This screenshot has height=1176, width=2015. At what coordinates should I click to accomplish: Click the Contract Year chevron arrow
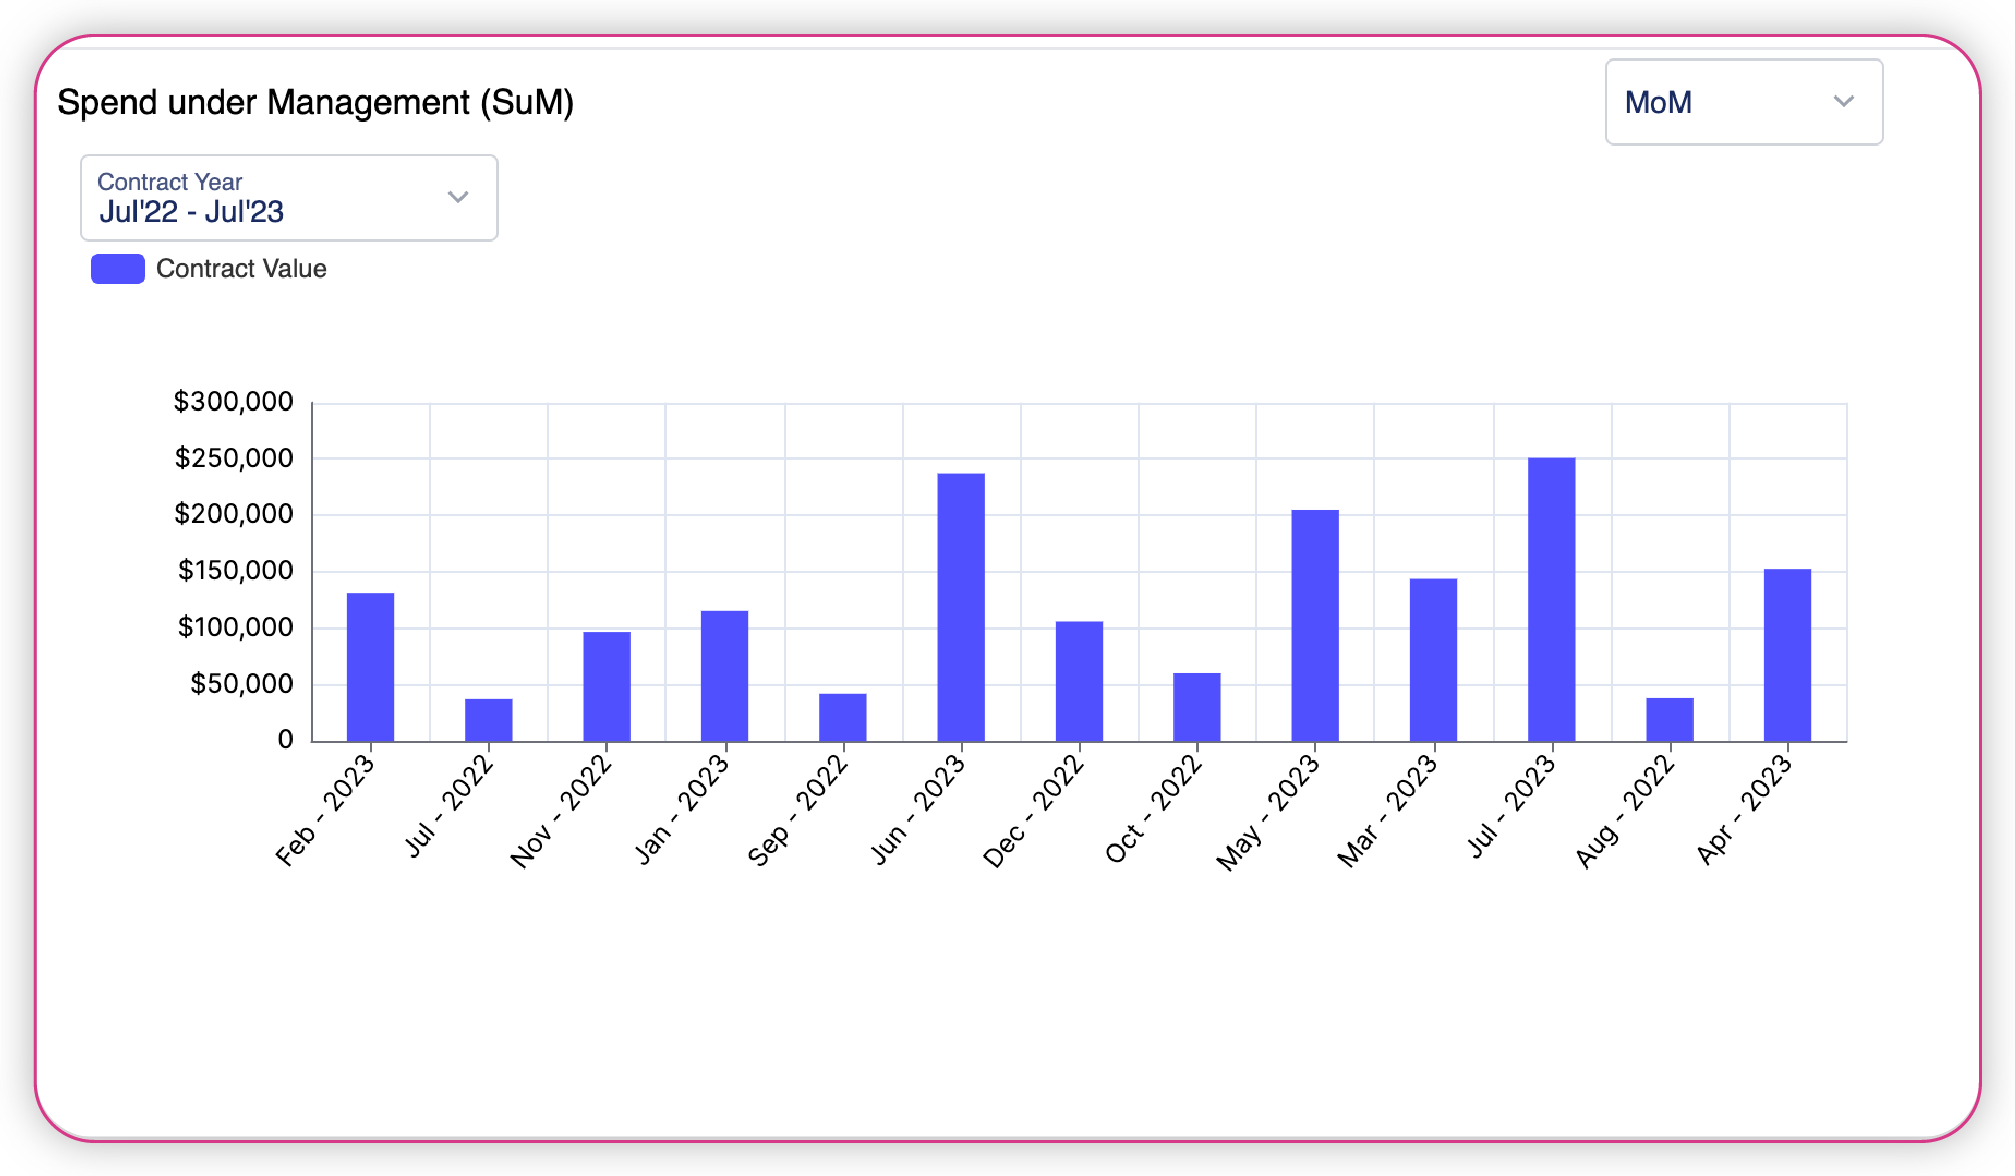[x=458, y=196]
